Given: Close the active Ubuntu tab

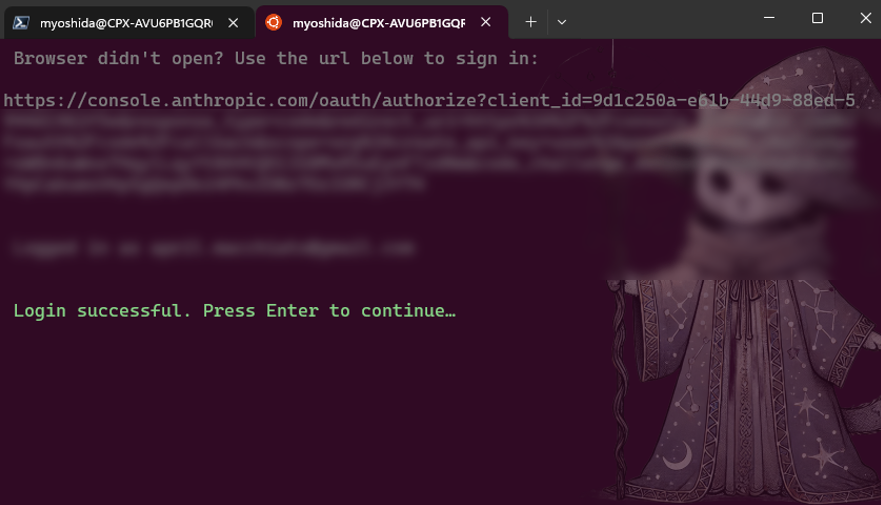Looking at the screenshot, I should pos(486,22).
